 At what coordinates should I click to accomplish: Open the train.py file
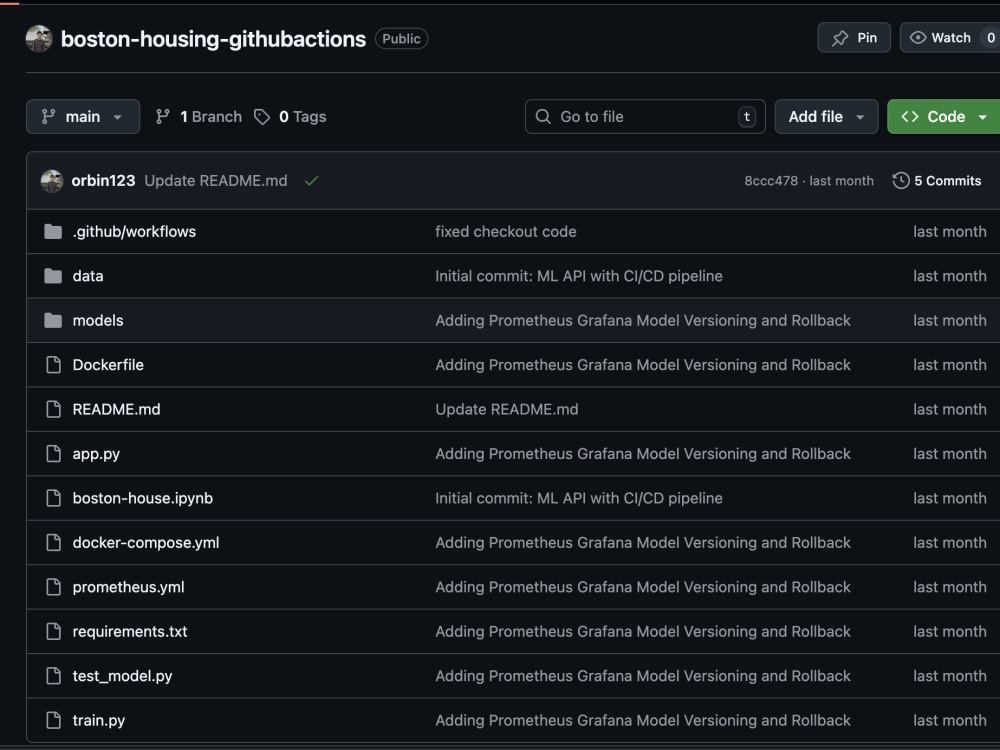(99, 721)
